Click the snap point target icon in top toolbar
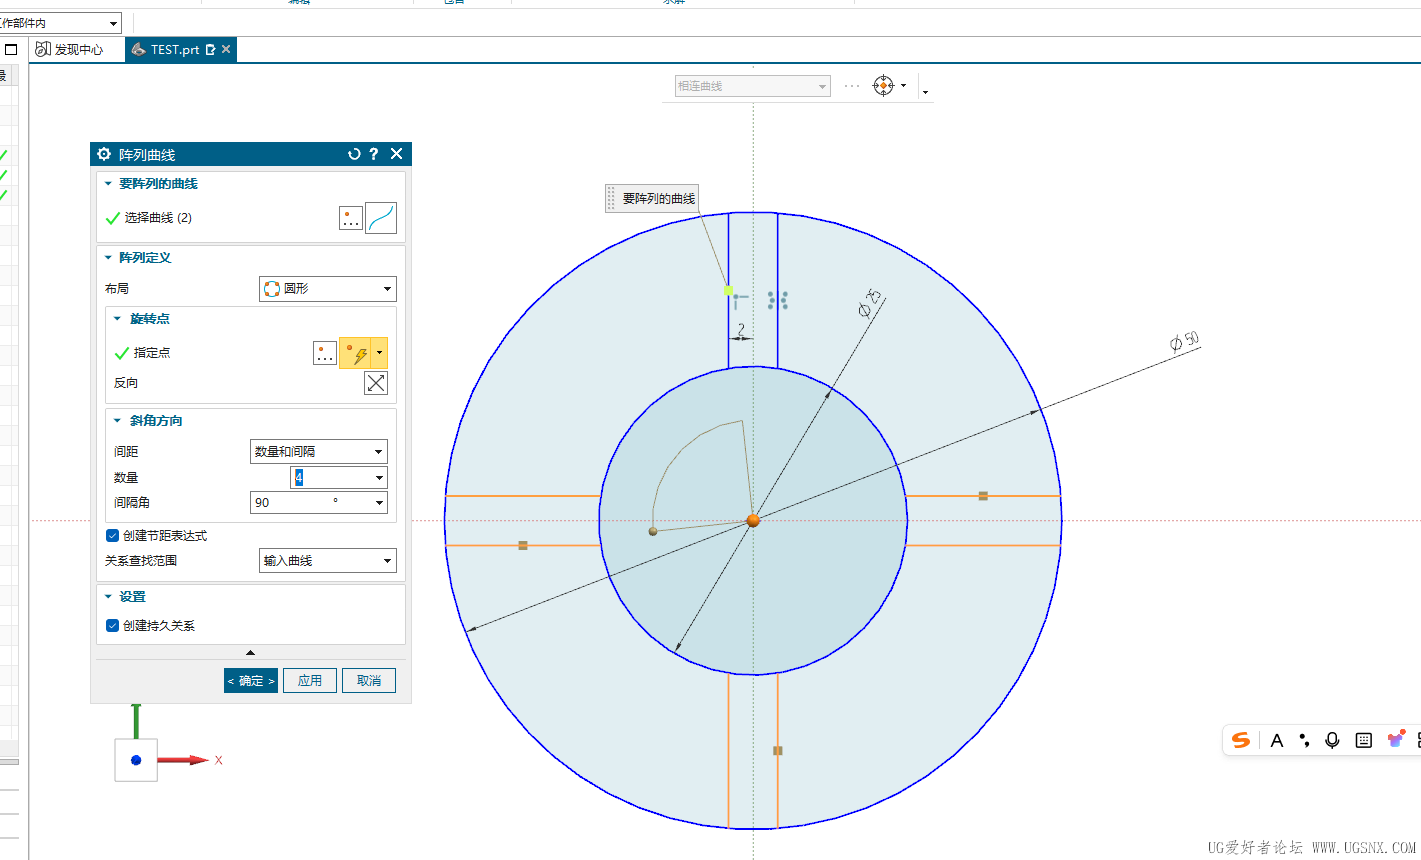Image resolution: width=1421 pixels, height=860 pixels. 883,86
